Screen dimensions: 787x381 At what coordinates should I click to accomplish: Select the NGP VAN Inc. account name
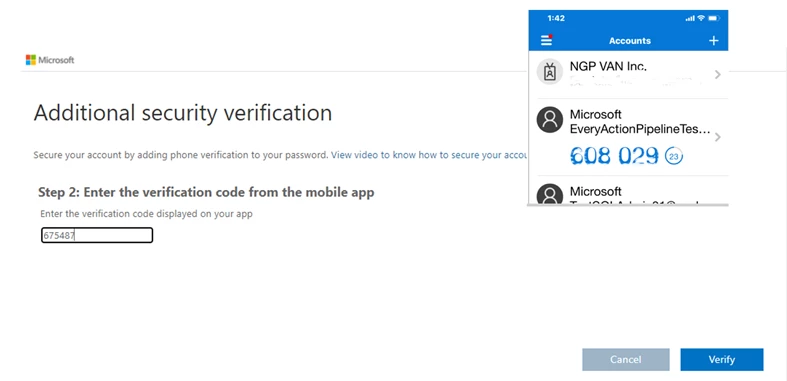point(608,66)
